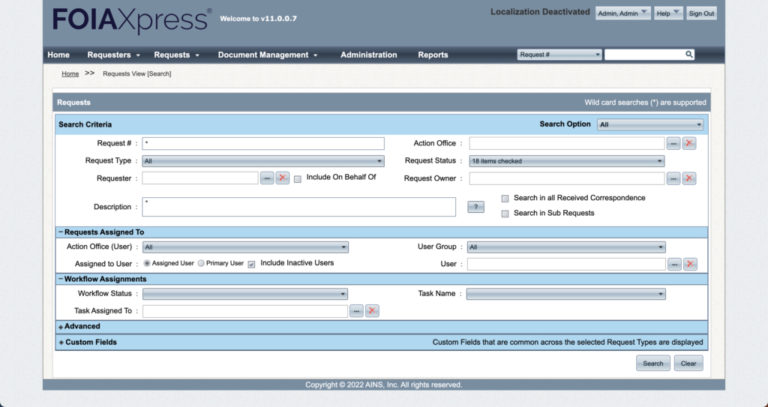This screenshot has width=768, height=407.
Task: Click the magnifier icon in top search box
Action: coord(689,54)
